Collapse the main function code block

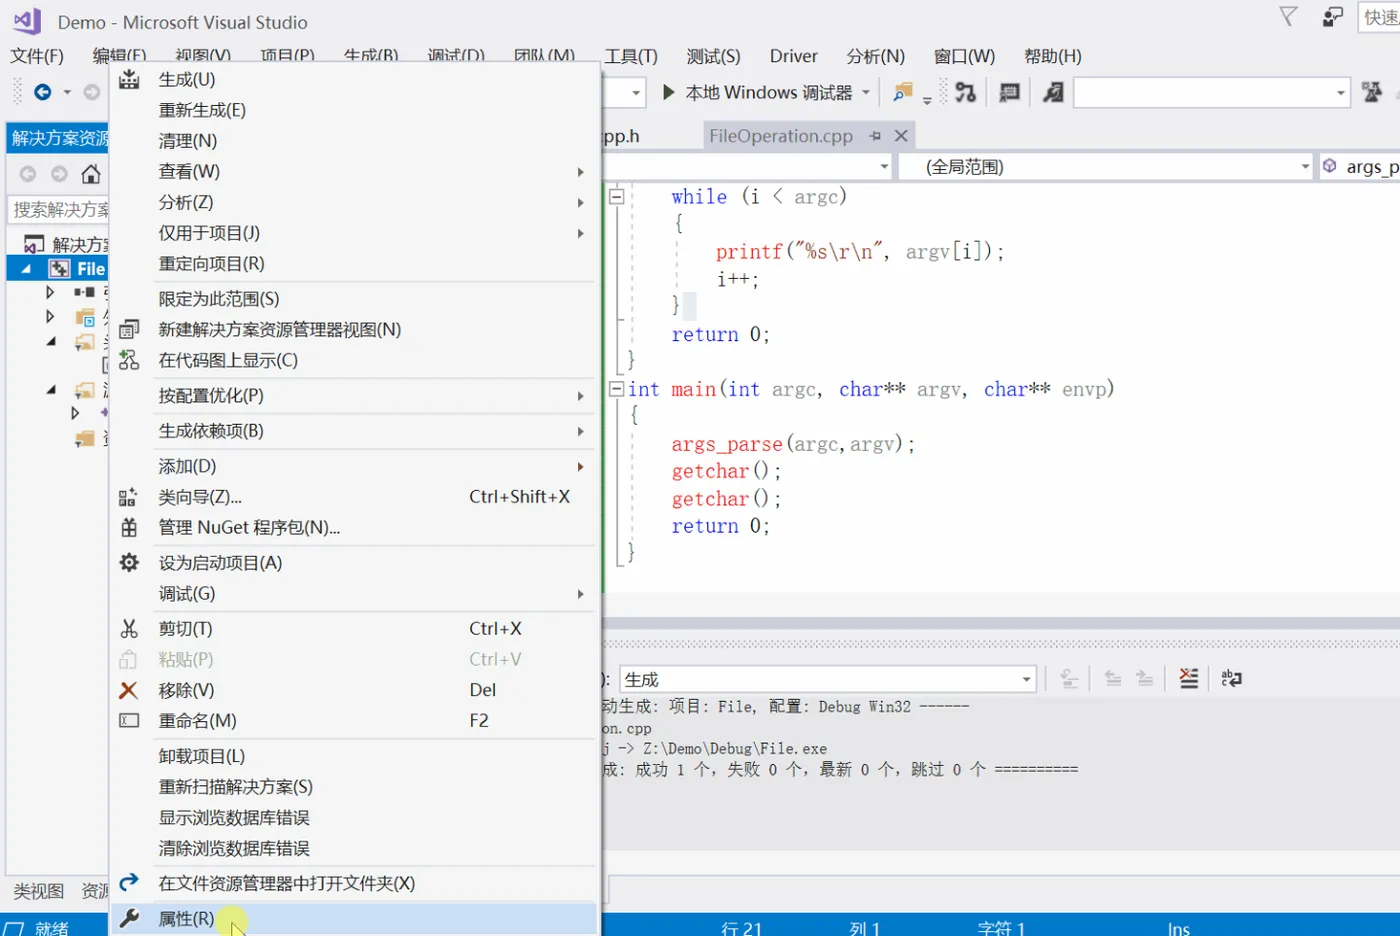click(617, 389)
